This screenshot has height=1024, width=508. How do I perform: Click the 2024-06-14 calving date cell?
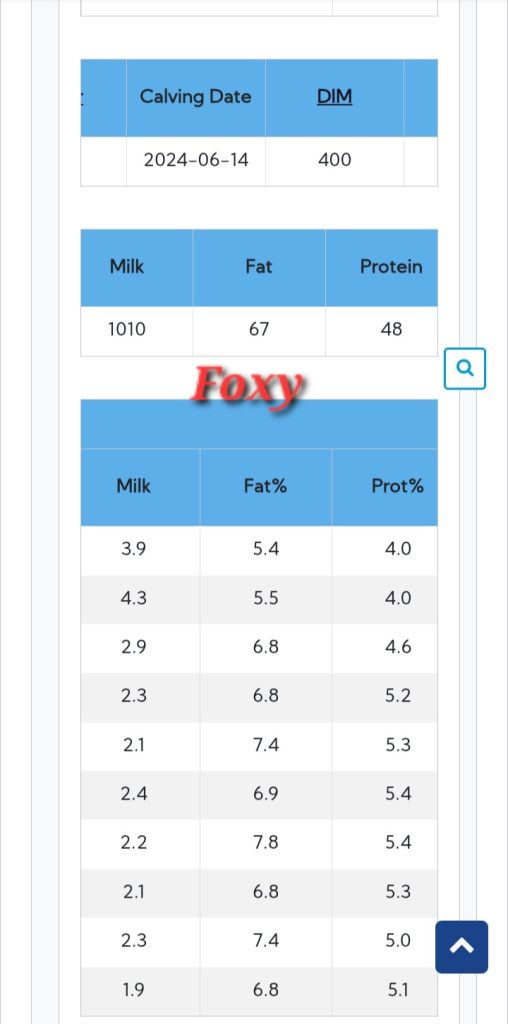coord(195,161)
